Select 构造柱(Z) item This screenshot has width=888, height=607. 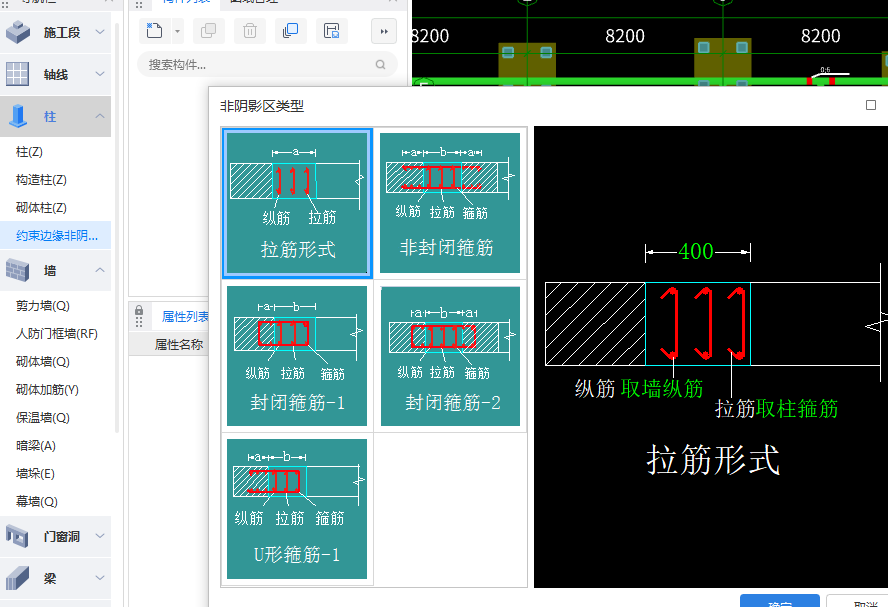coord(41,180)
